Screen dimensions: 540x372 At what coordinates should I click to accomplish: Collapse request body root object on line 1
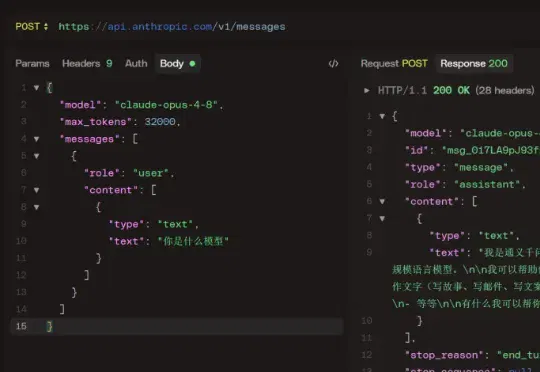36,88
